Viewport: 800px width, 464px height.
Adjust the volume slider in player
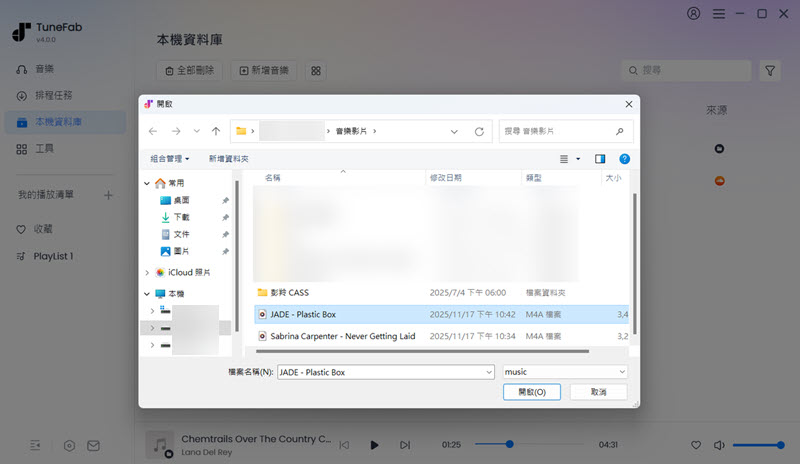[x=758, y=445]
